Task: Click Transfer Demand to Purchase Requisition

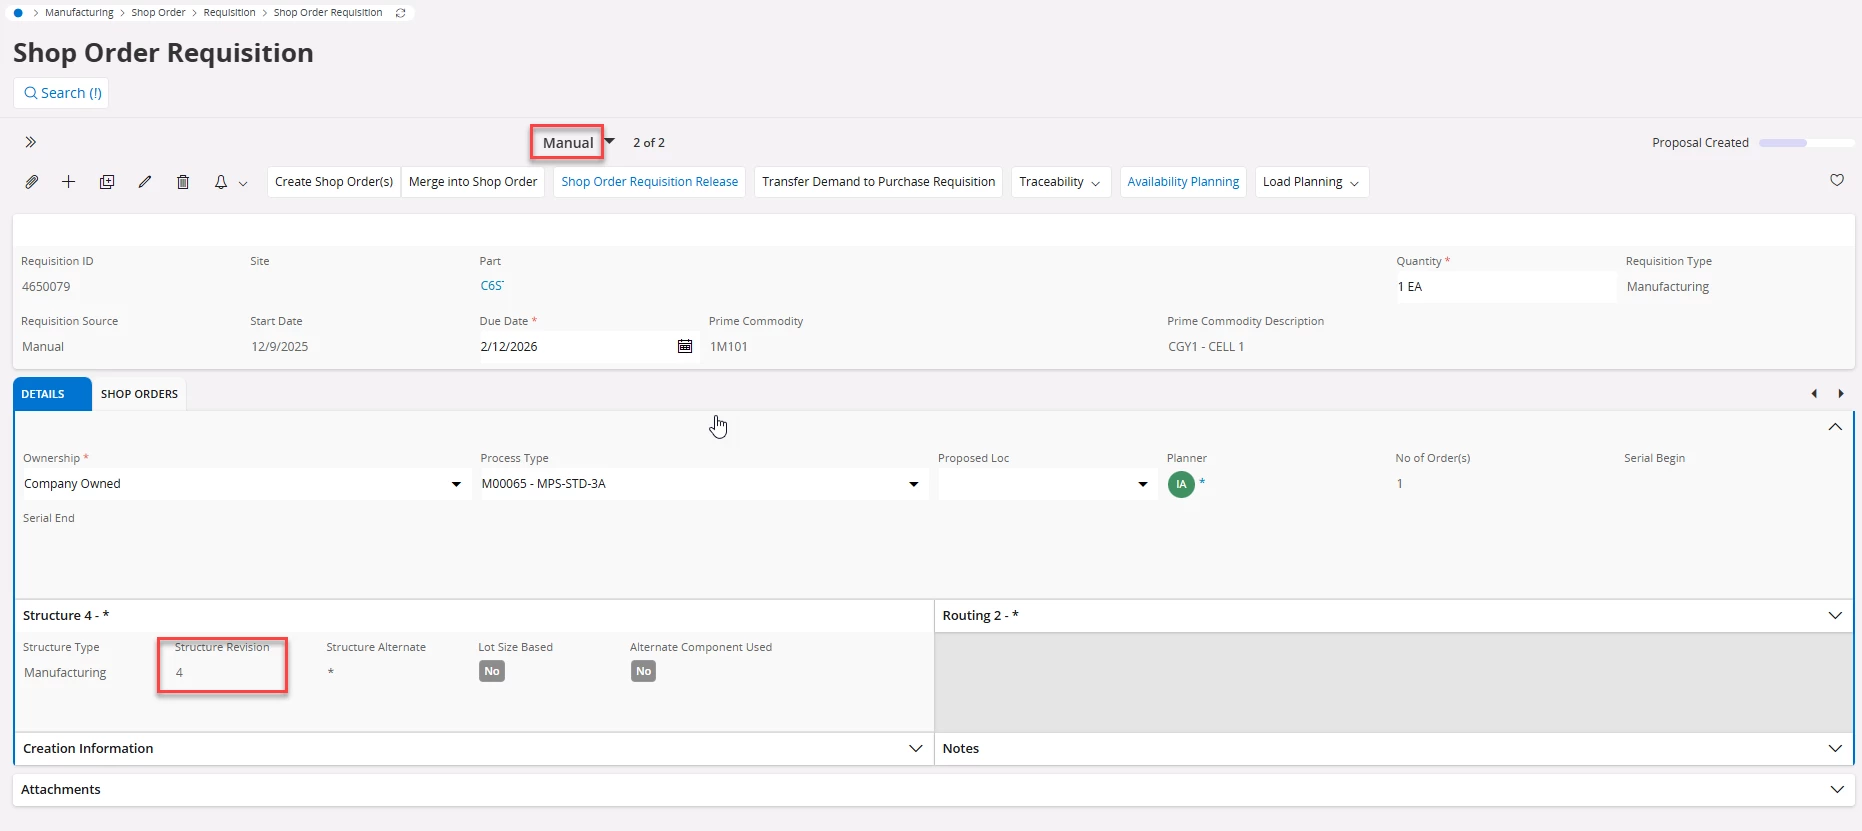Action: tap(878, 182)
